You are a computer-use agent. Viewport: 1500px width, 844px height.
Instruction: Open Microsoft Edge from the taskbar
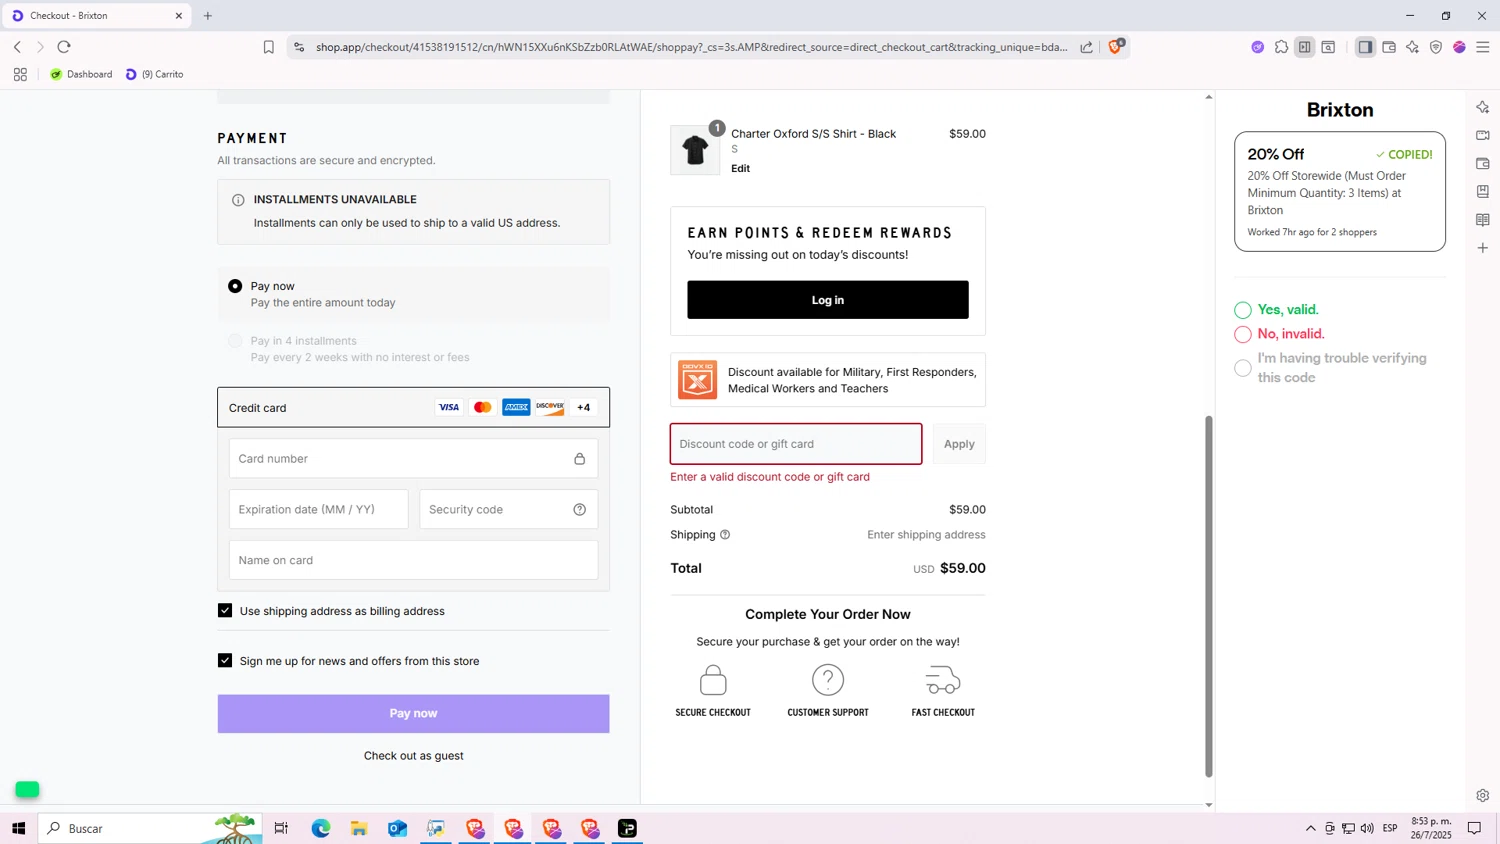tap(321, 828)
